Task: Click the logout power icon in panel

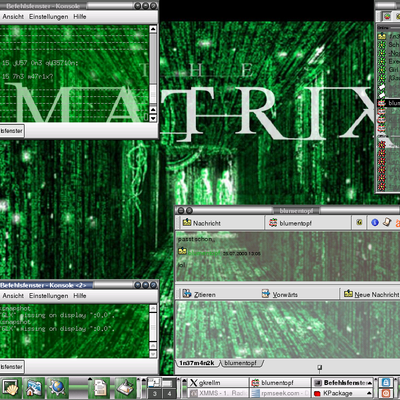Action: 386,393
